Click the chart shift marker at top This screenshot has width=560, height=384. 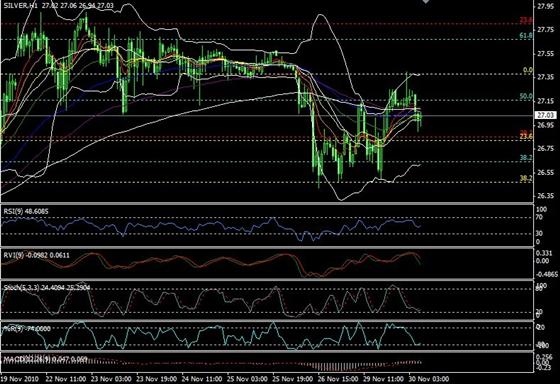point(425,2)
